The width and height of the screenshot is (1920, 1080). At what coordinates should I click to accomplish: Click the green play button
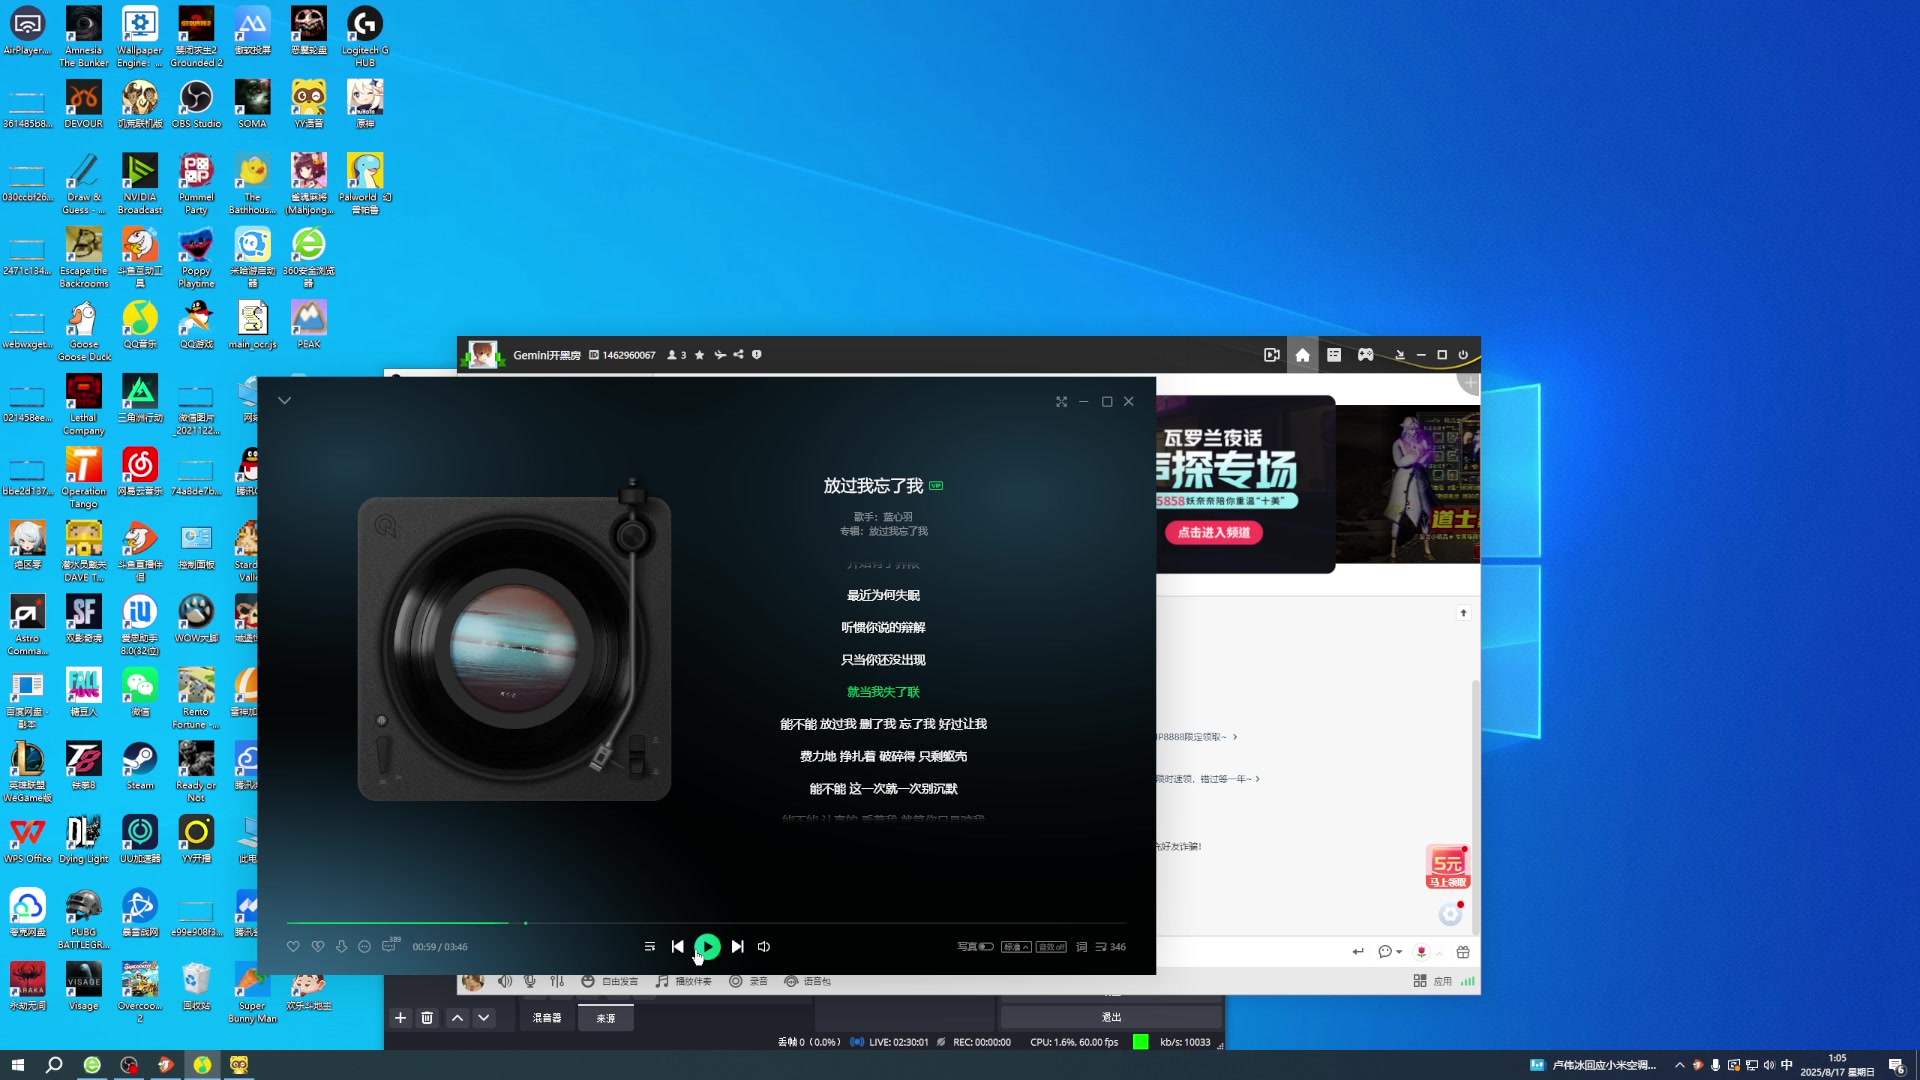707,946
